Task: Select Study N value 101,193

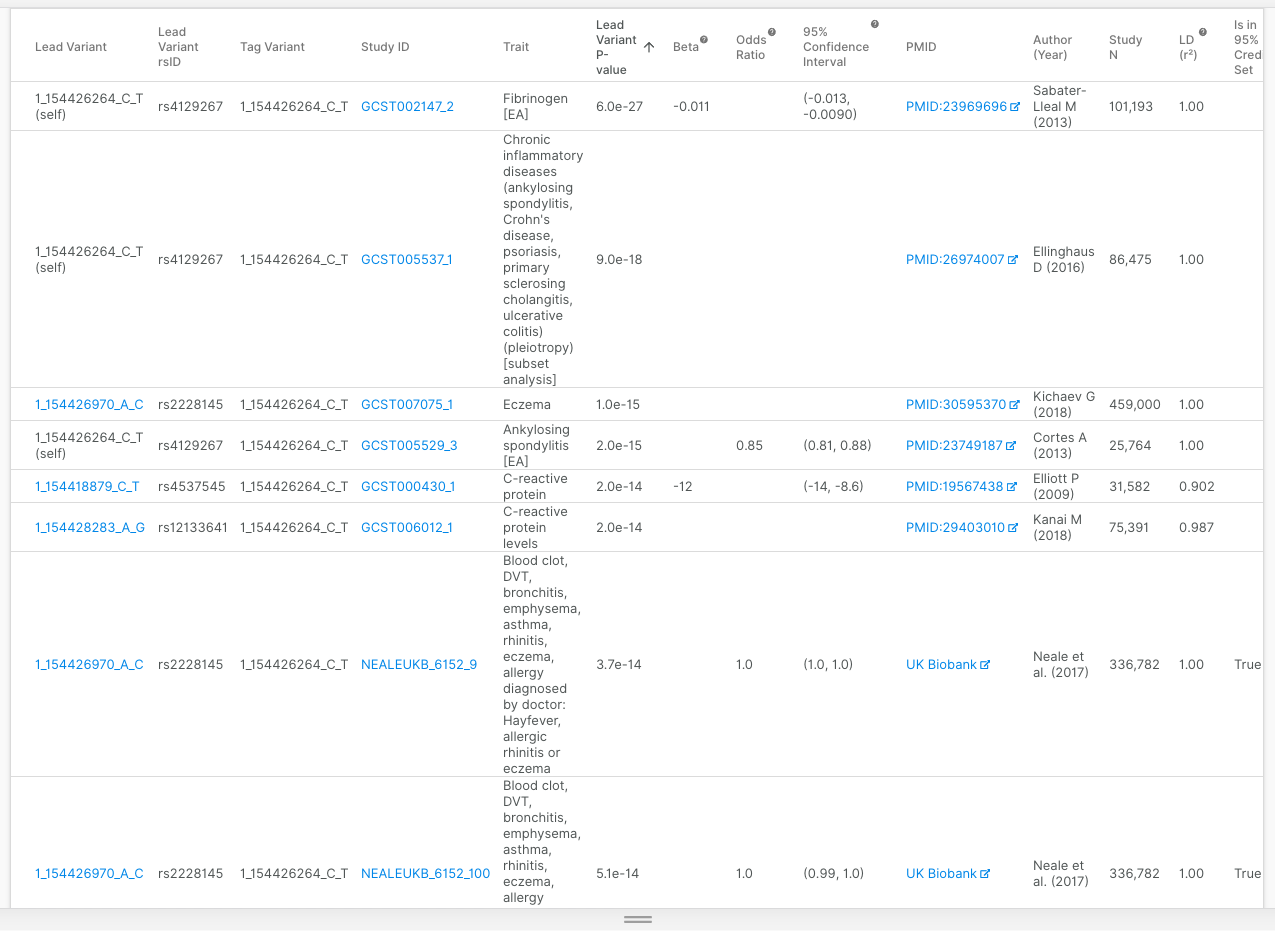Action: 1131,107
